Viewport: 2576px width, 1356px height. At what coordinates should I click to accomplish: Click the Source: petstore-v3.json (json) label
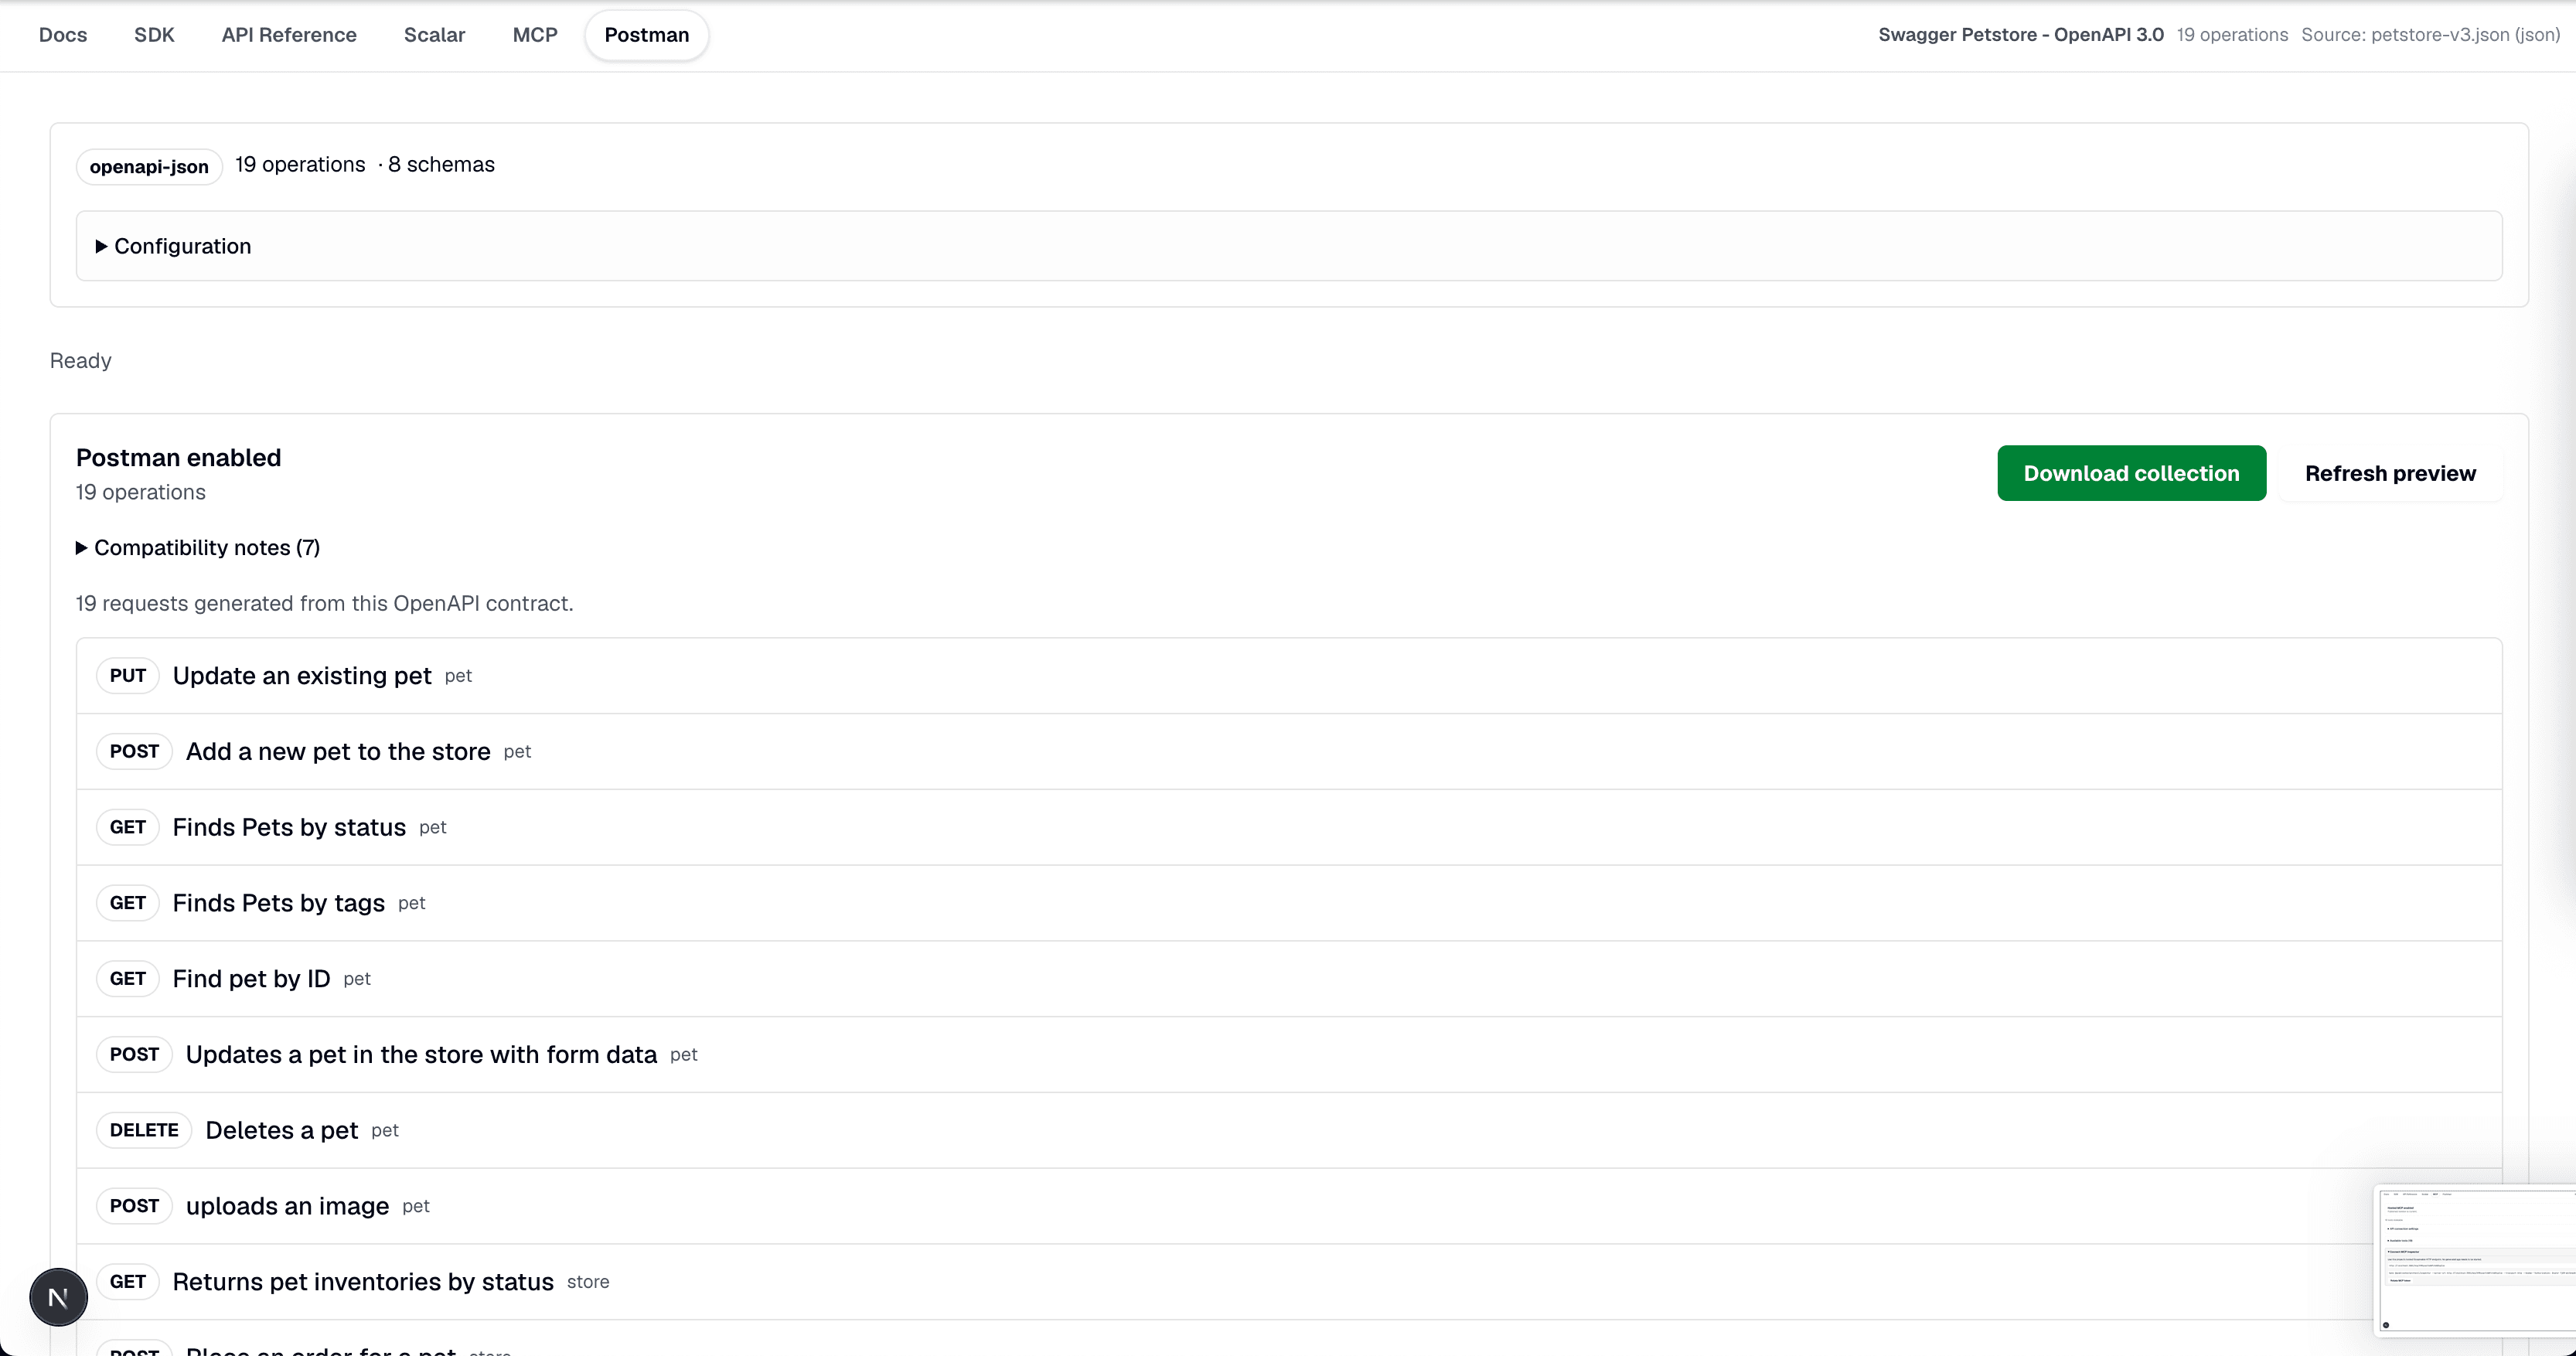coord(2430,35)
